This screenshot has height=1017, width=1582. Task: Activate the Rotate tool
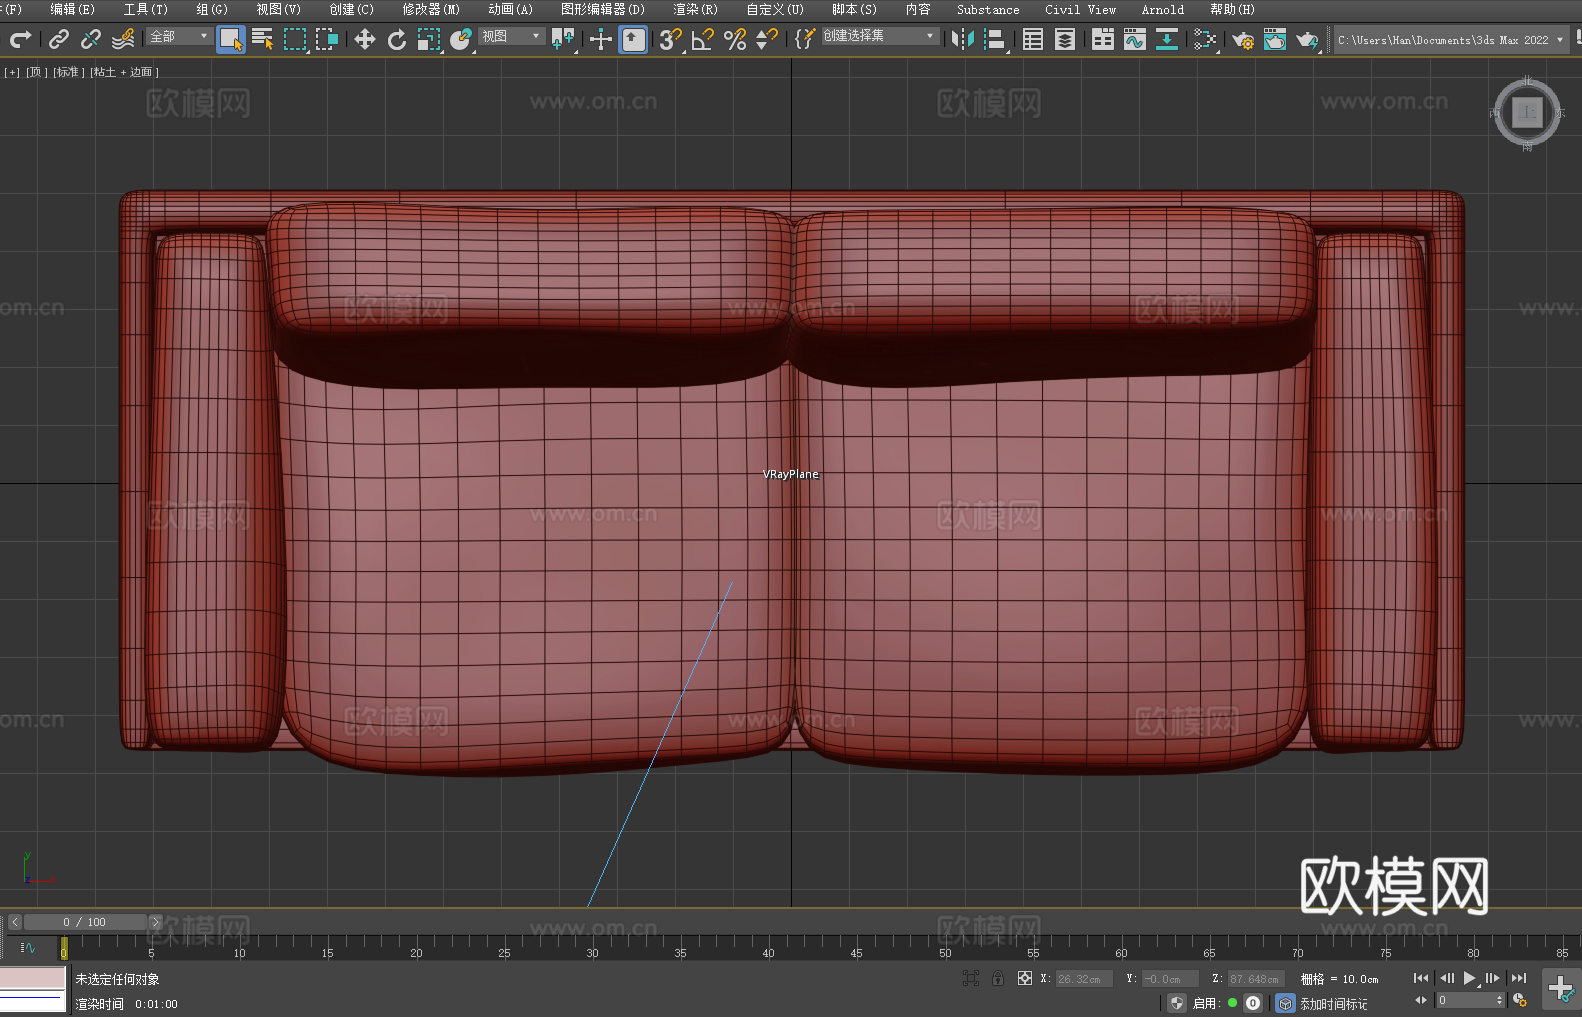397,40
